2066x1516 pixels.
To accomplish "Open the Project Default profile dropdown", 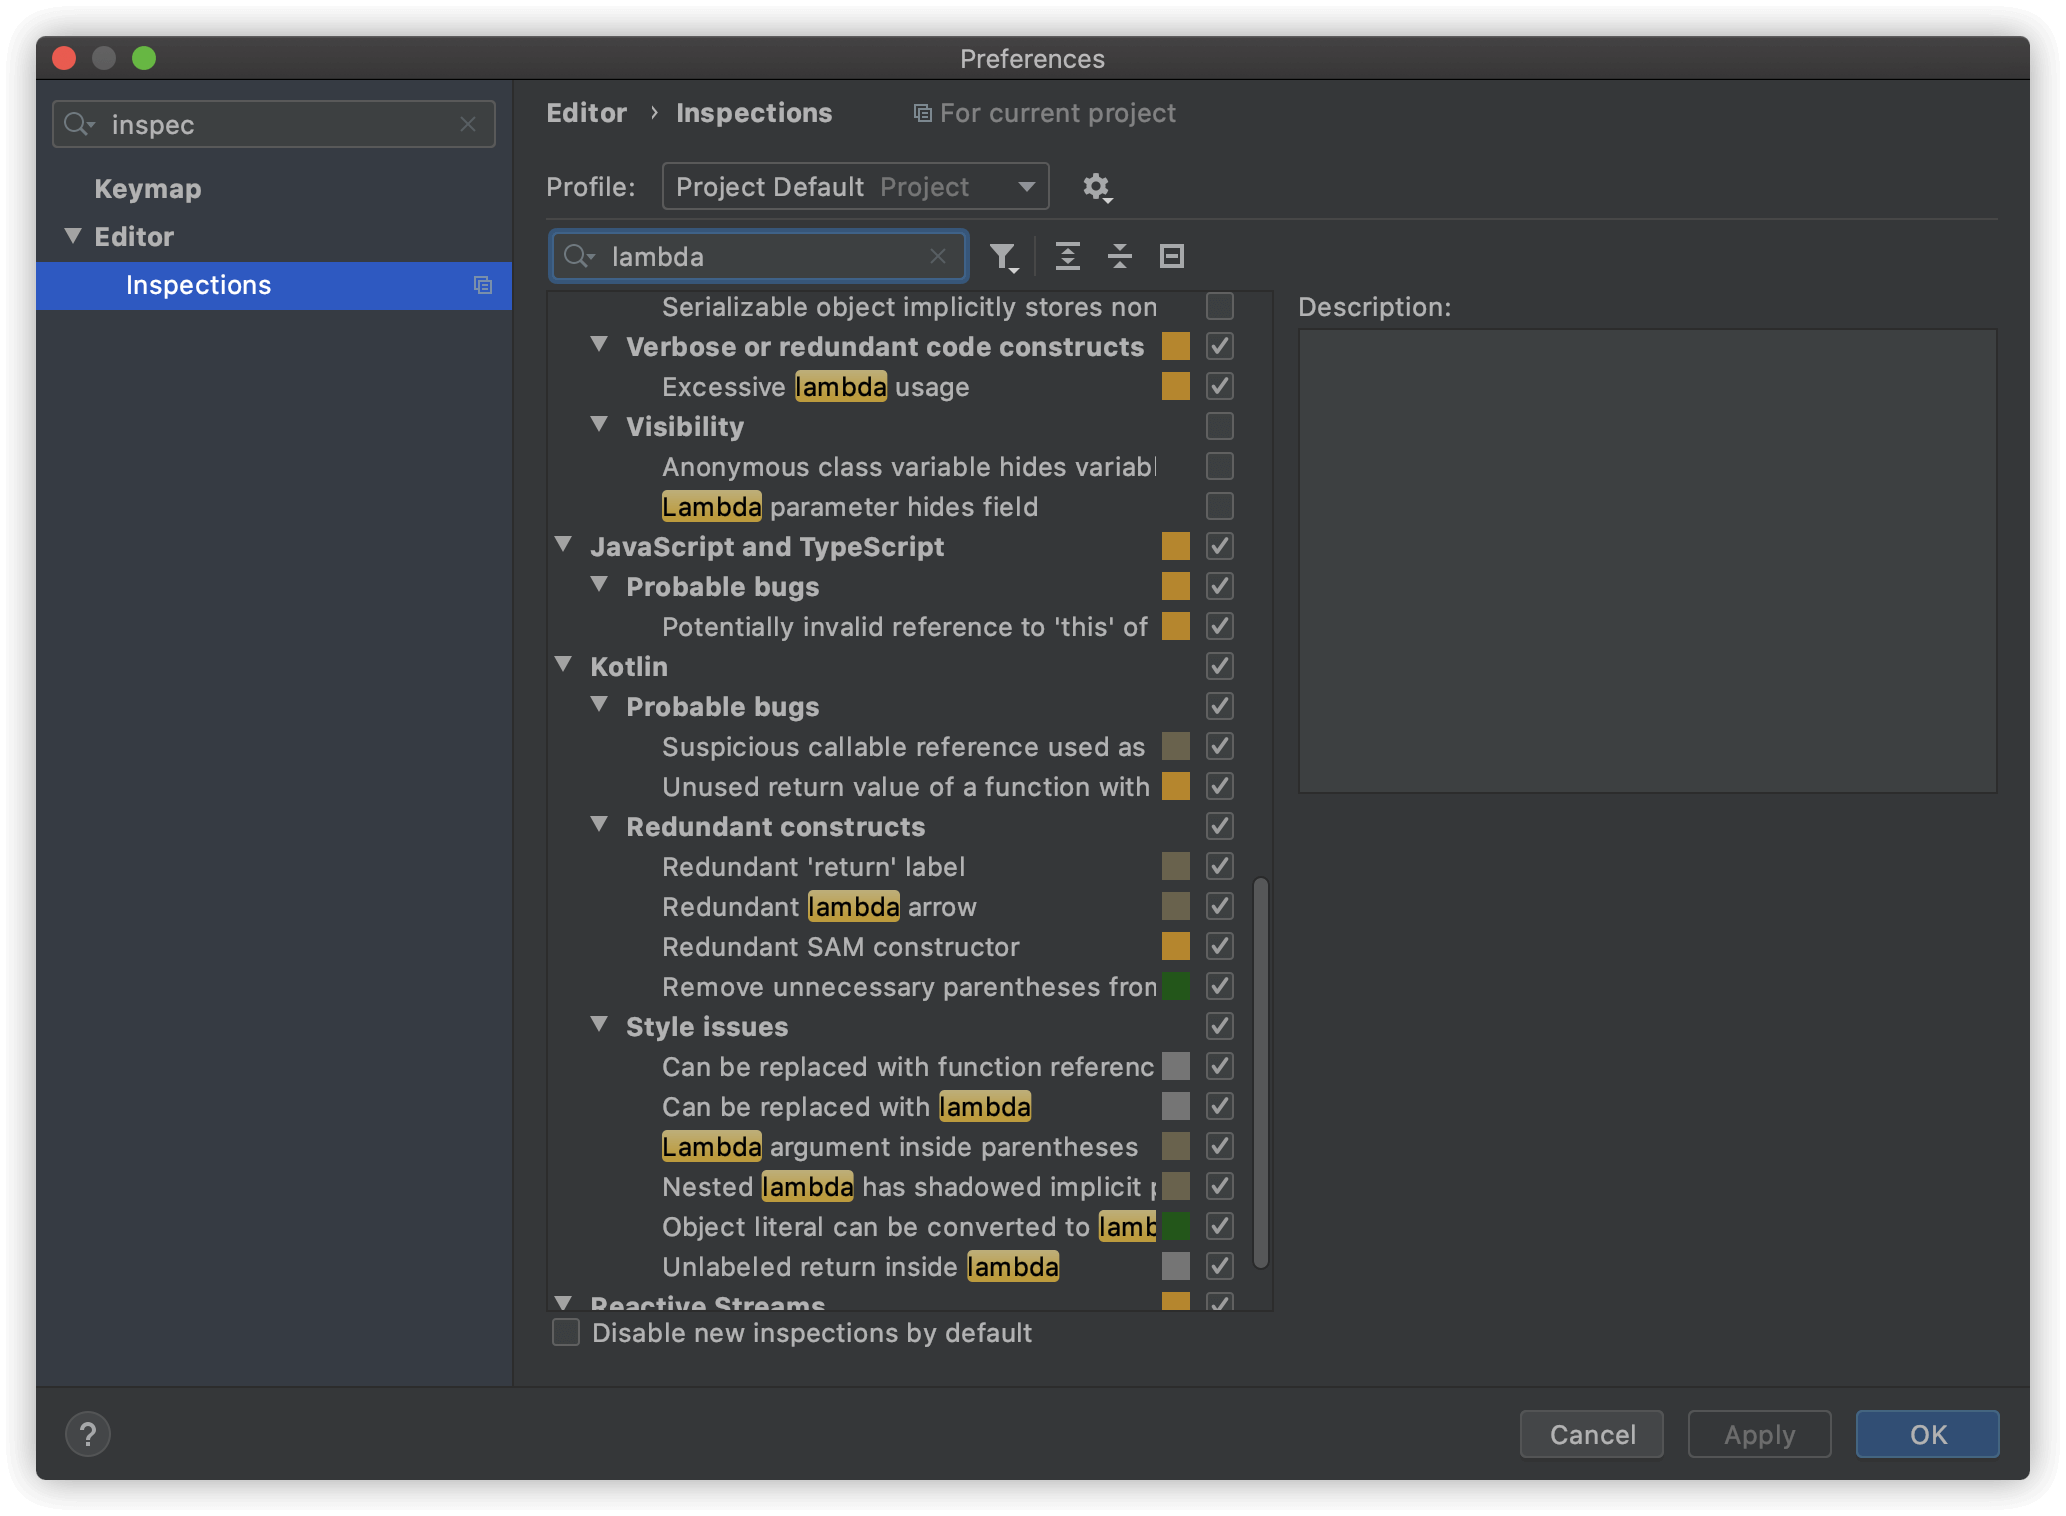I will (855, 187).
